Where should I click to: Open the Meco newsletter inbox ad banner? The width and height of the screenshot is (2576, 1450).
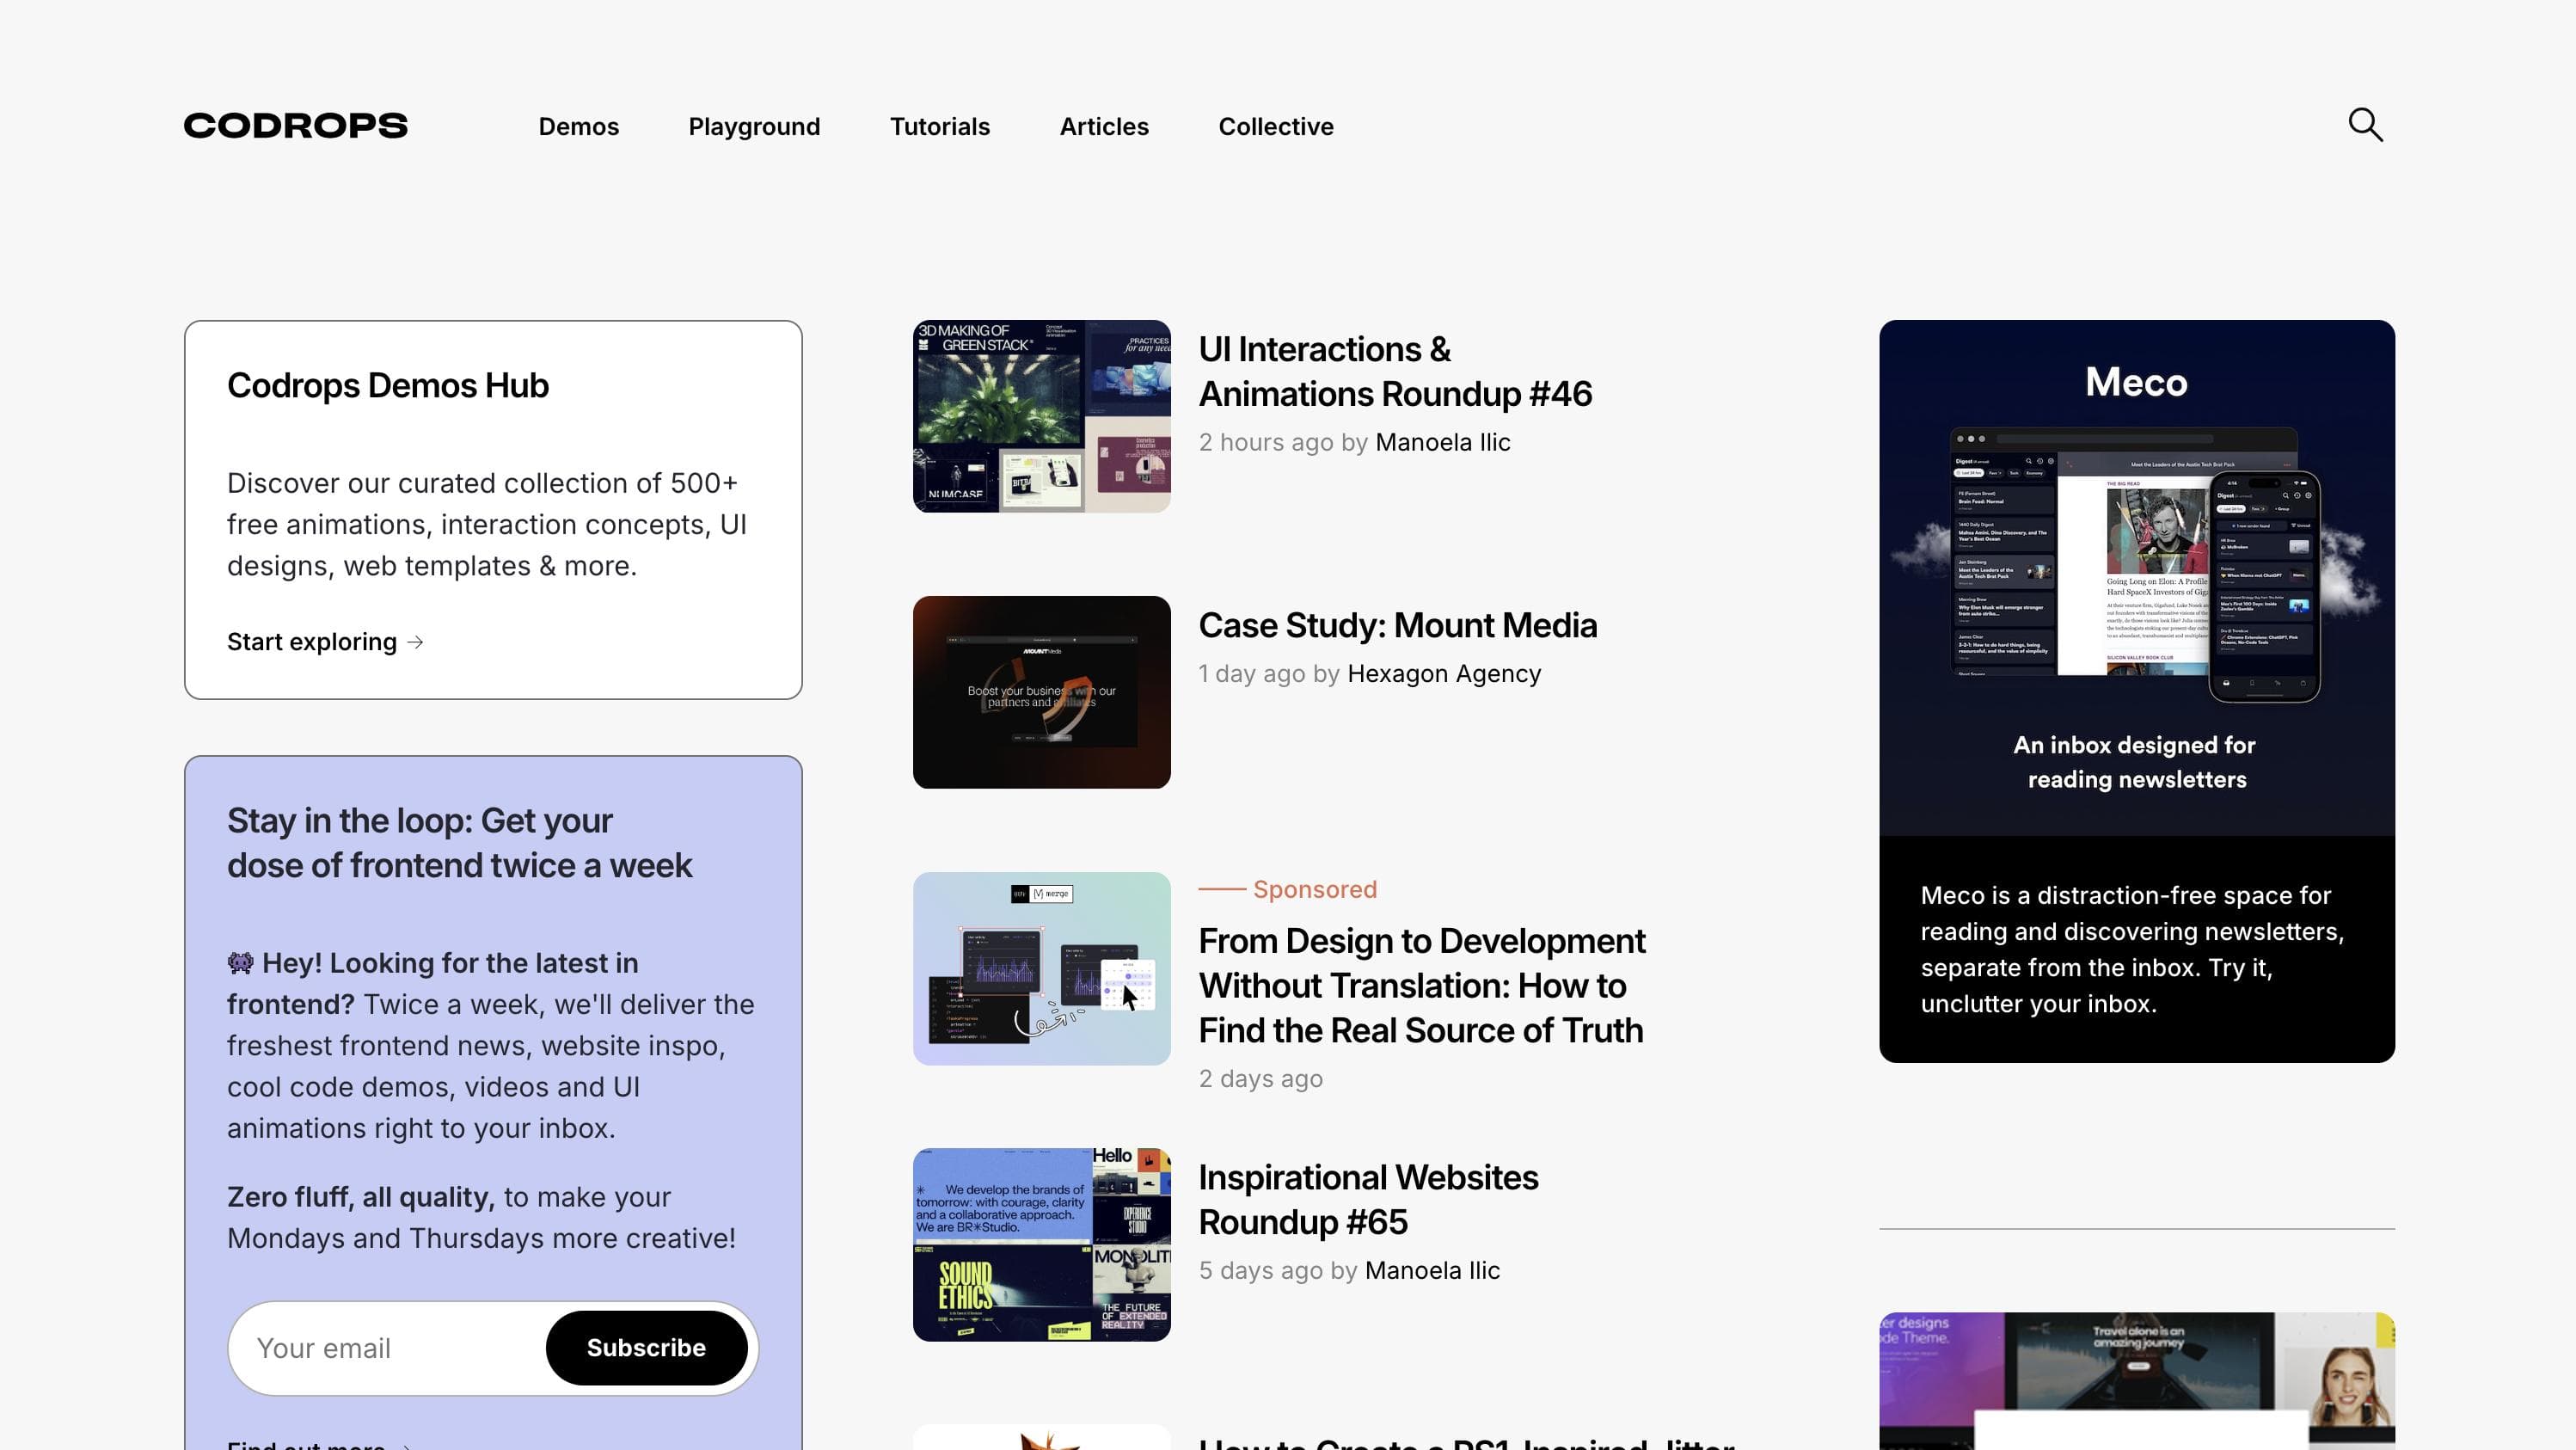(x=2136, y=577)
